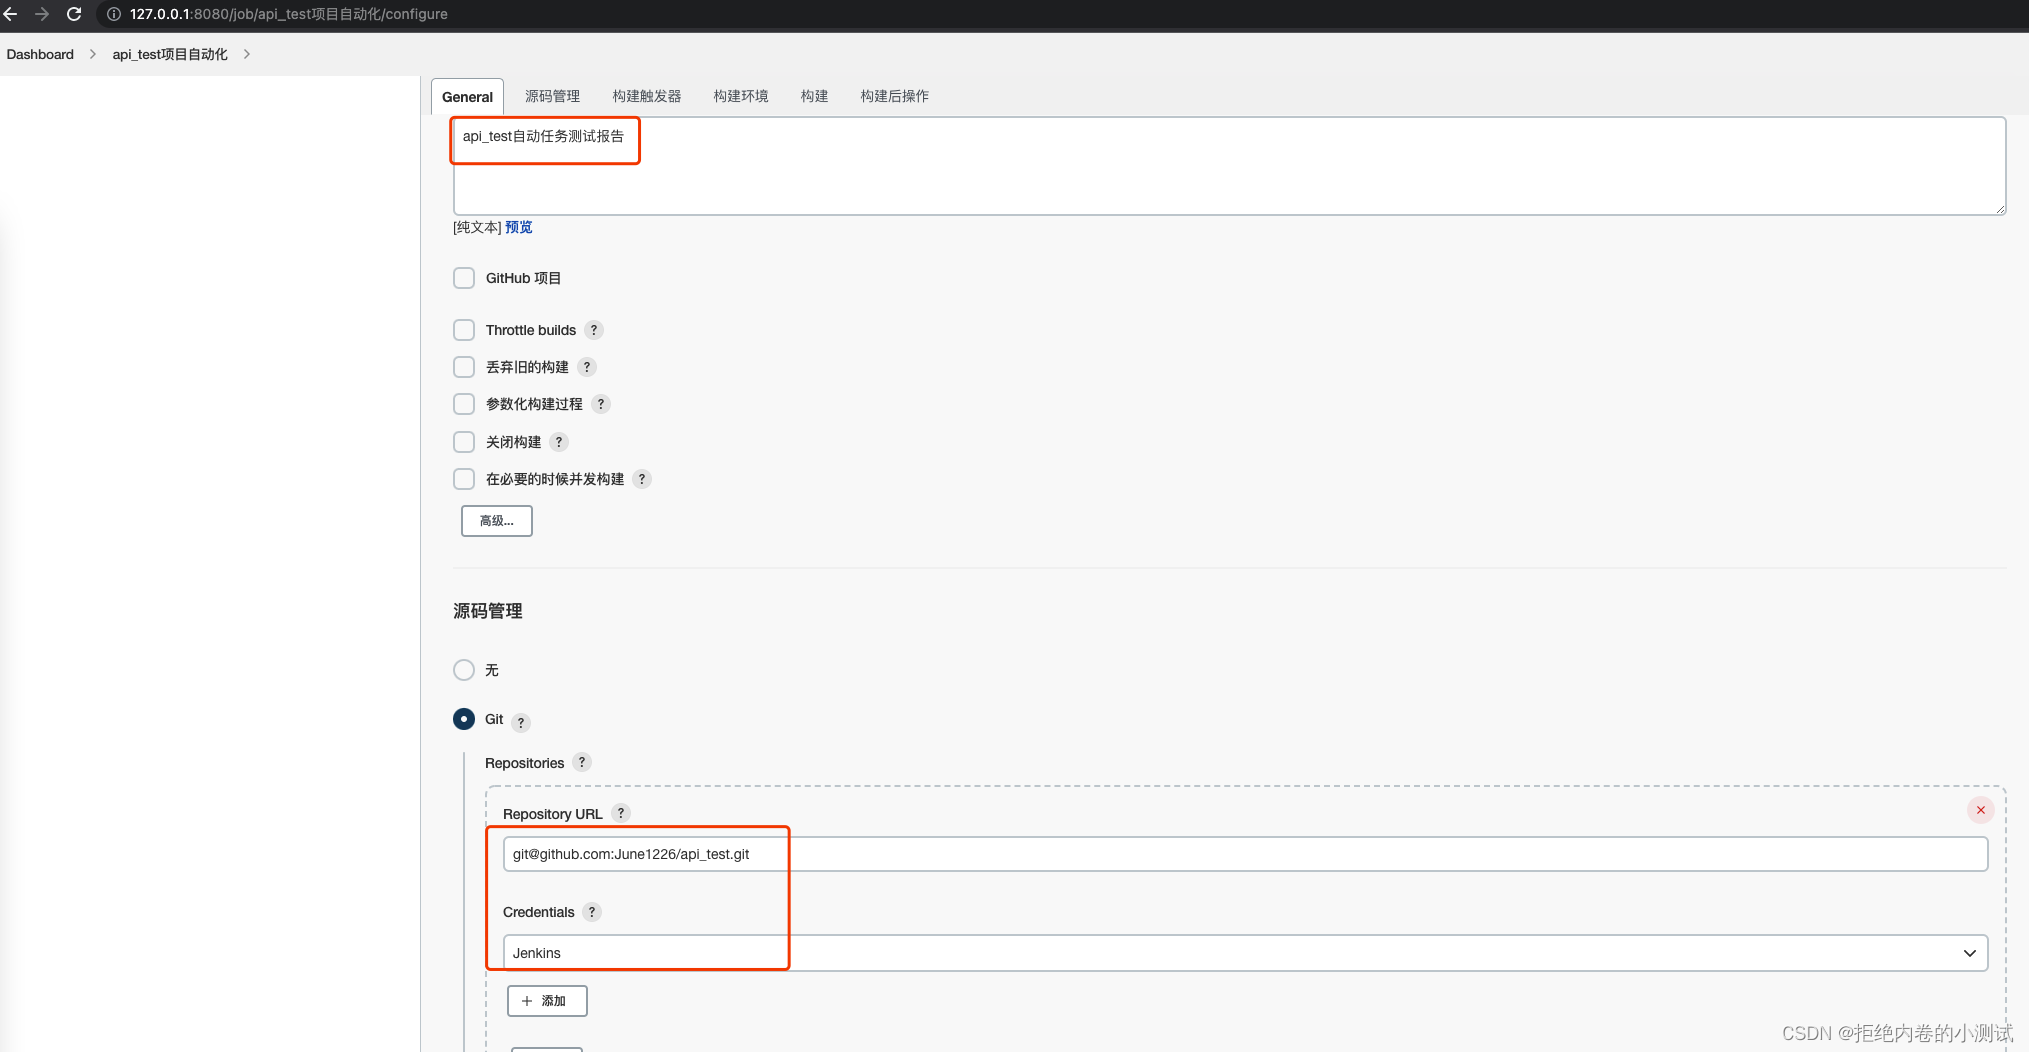
Task: Check the 关闭构建 checkbox
Action: pos(464,442)
